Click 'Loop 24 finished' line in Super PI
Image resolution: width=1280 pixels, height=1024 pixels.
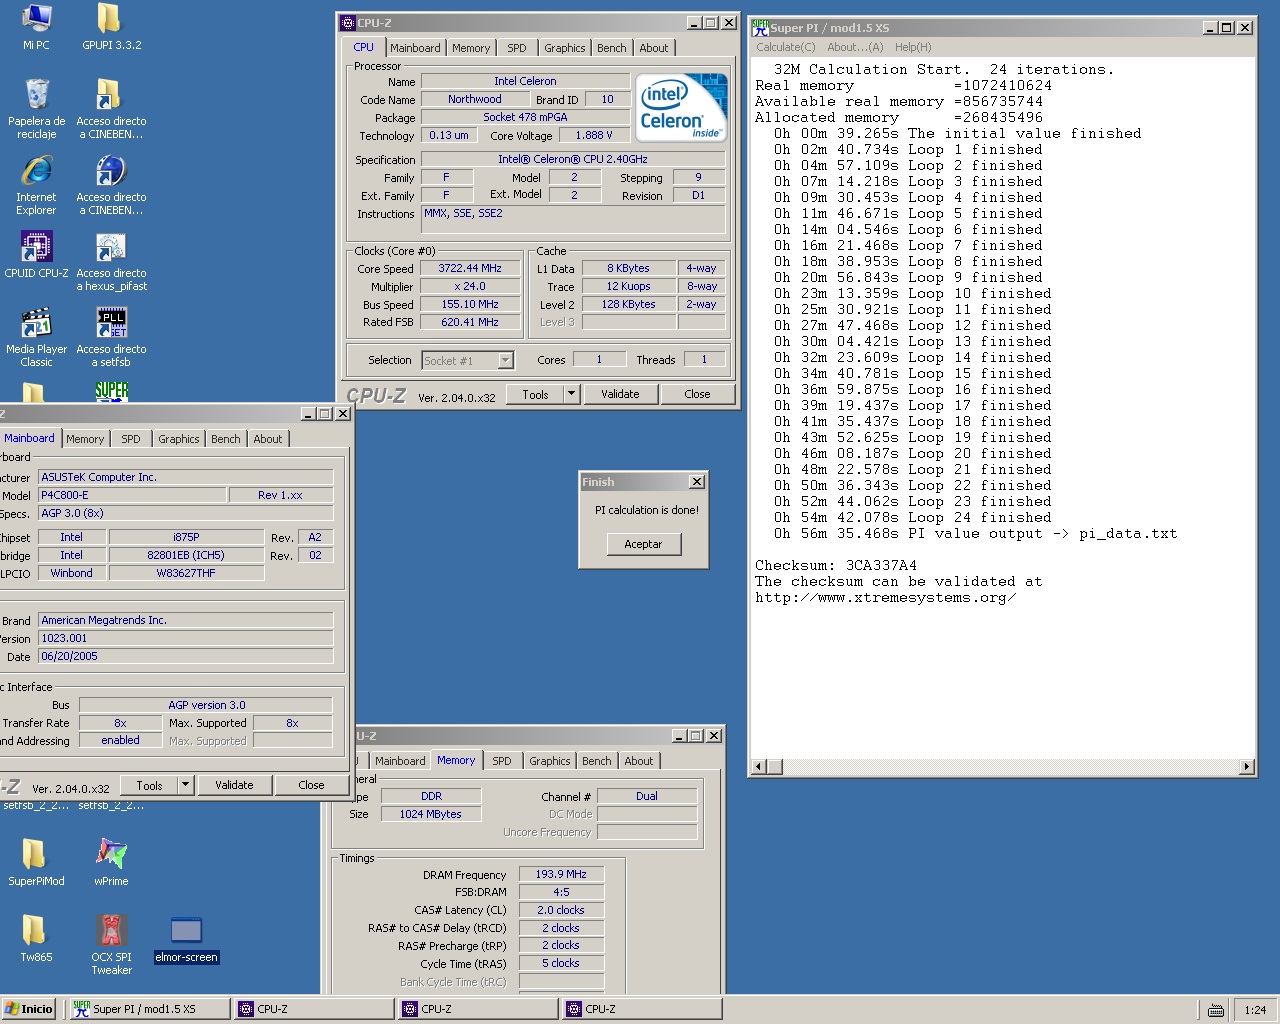(x=914, y=517)
